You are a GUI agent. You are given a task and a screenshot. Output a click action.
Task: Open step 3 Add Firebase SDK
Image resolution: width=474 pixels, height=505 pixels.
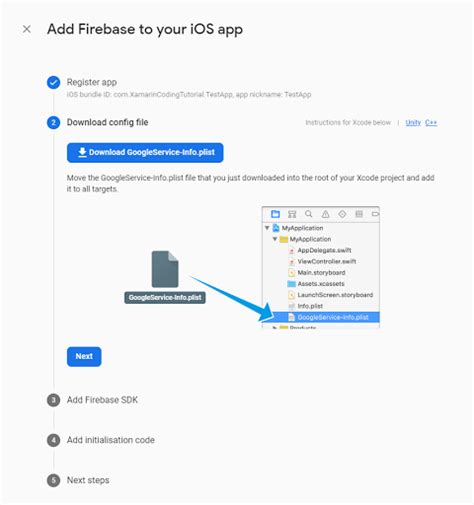tap(102, 400)
